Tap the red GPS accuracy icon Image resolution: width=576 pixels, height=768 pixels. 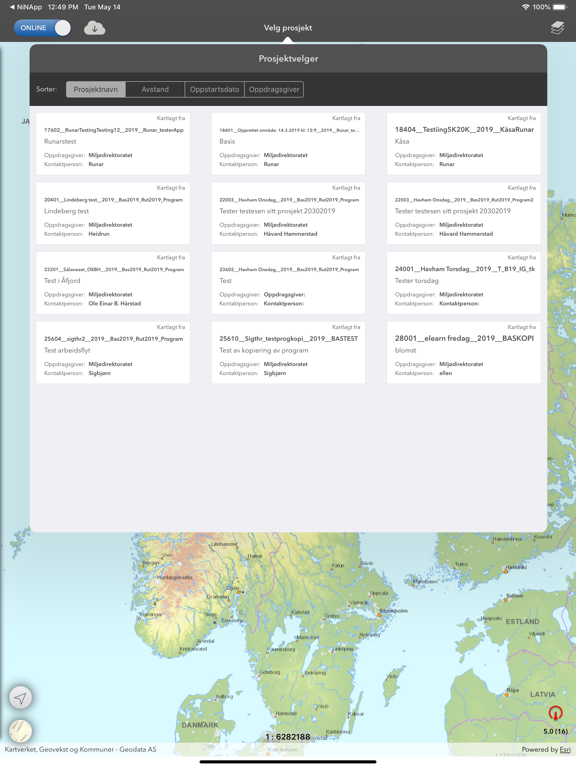point(555,713)
